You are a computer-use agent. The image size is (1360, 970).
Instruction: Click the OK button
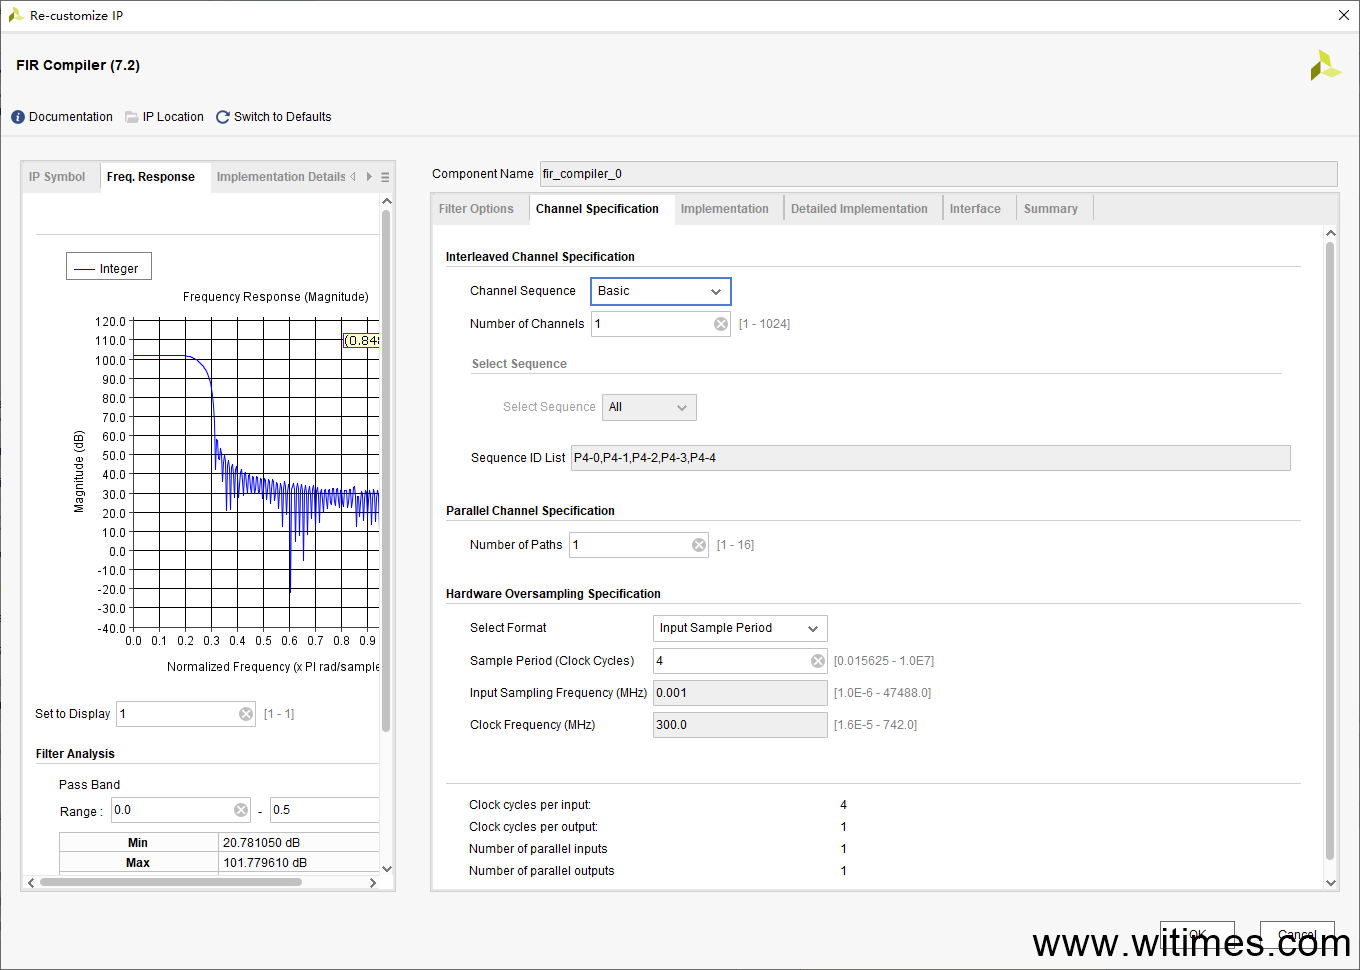1197,936
